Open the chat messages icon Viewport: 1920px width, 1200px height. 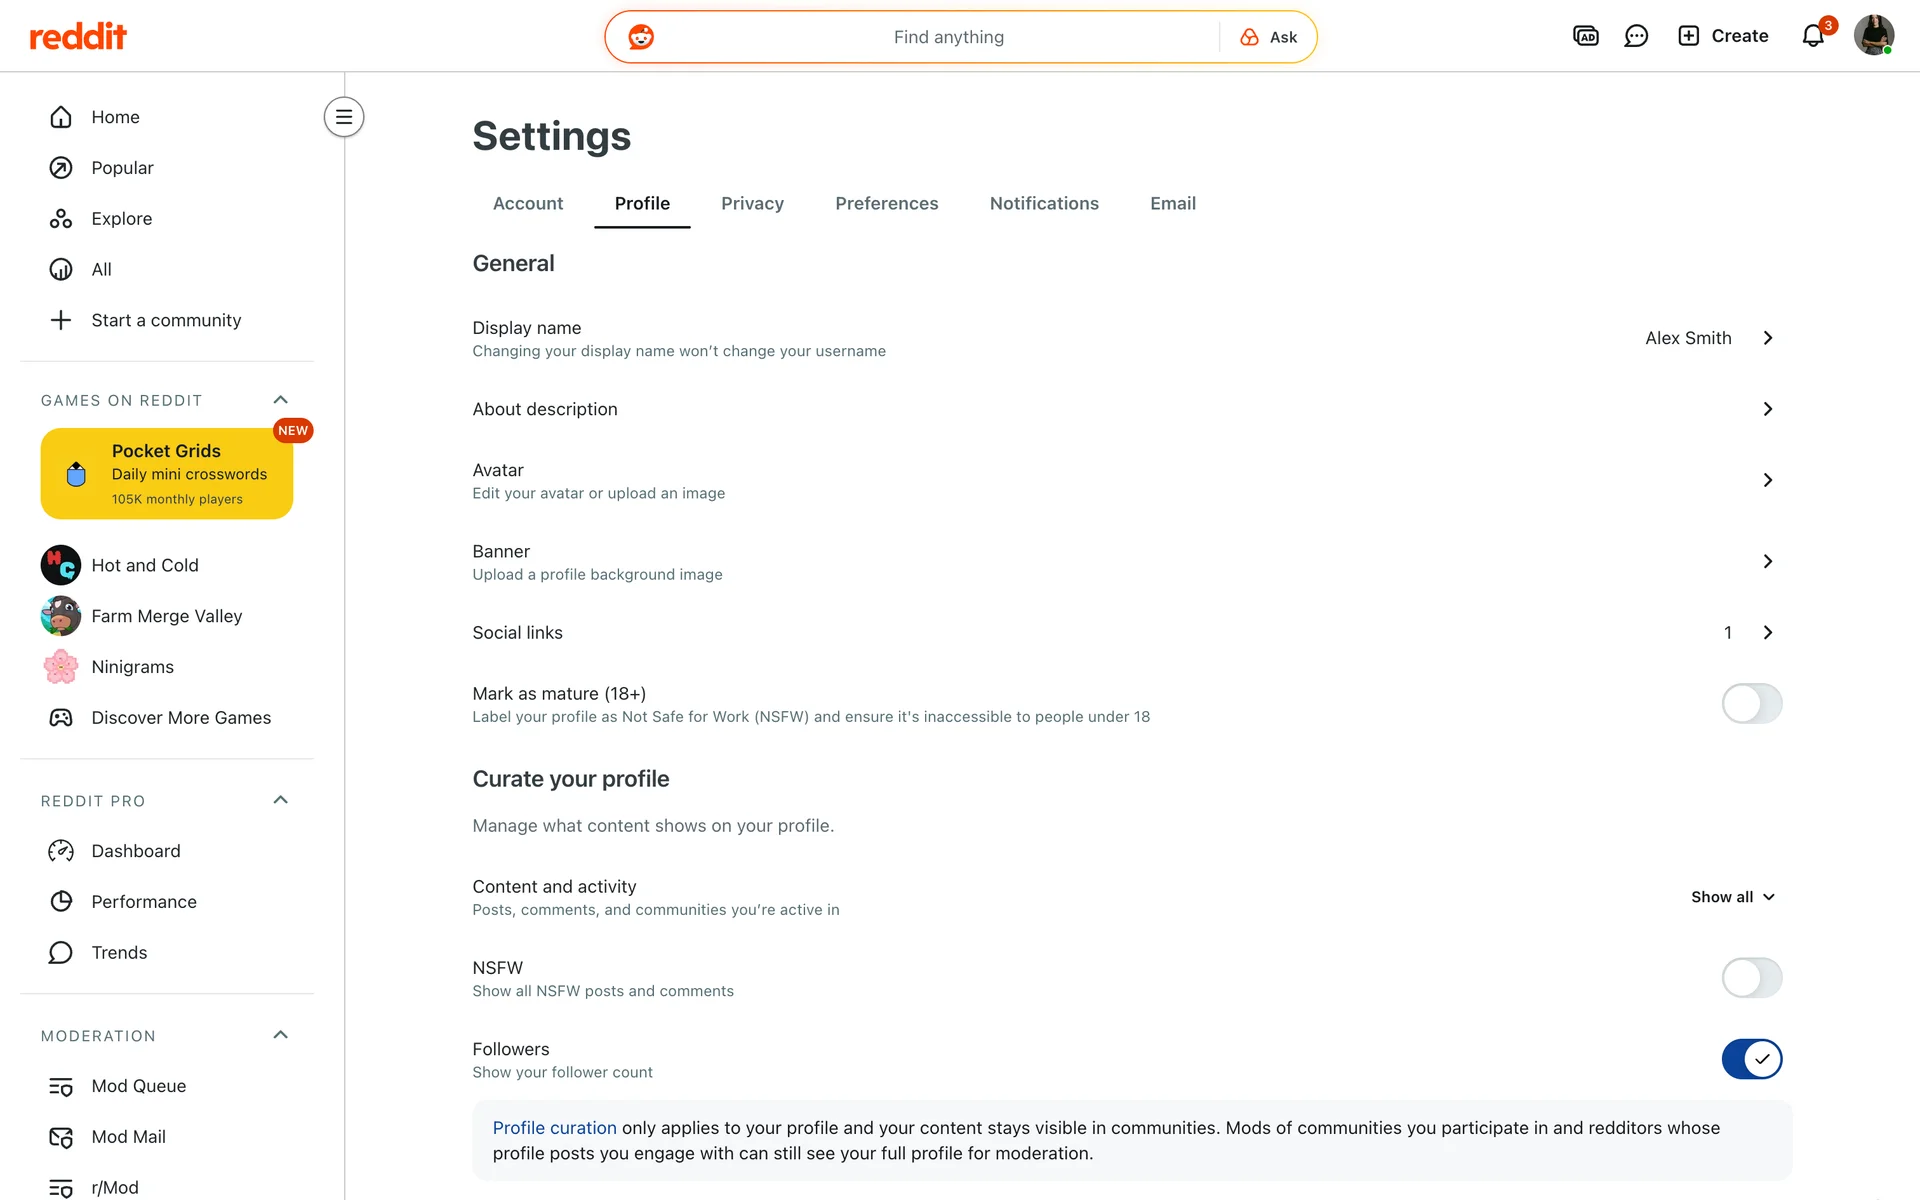click(x=1636, y=36)
